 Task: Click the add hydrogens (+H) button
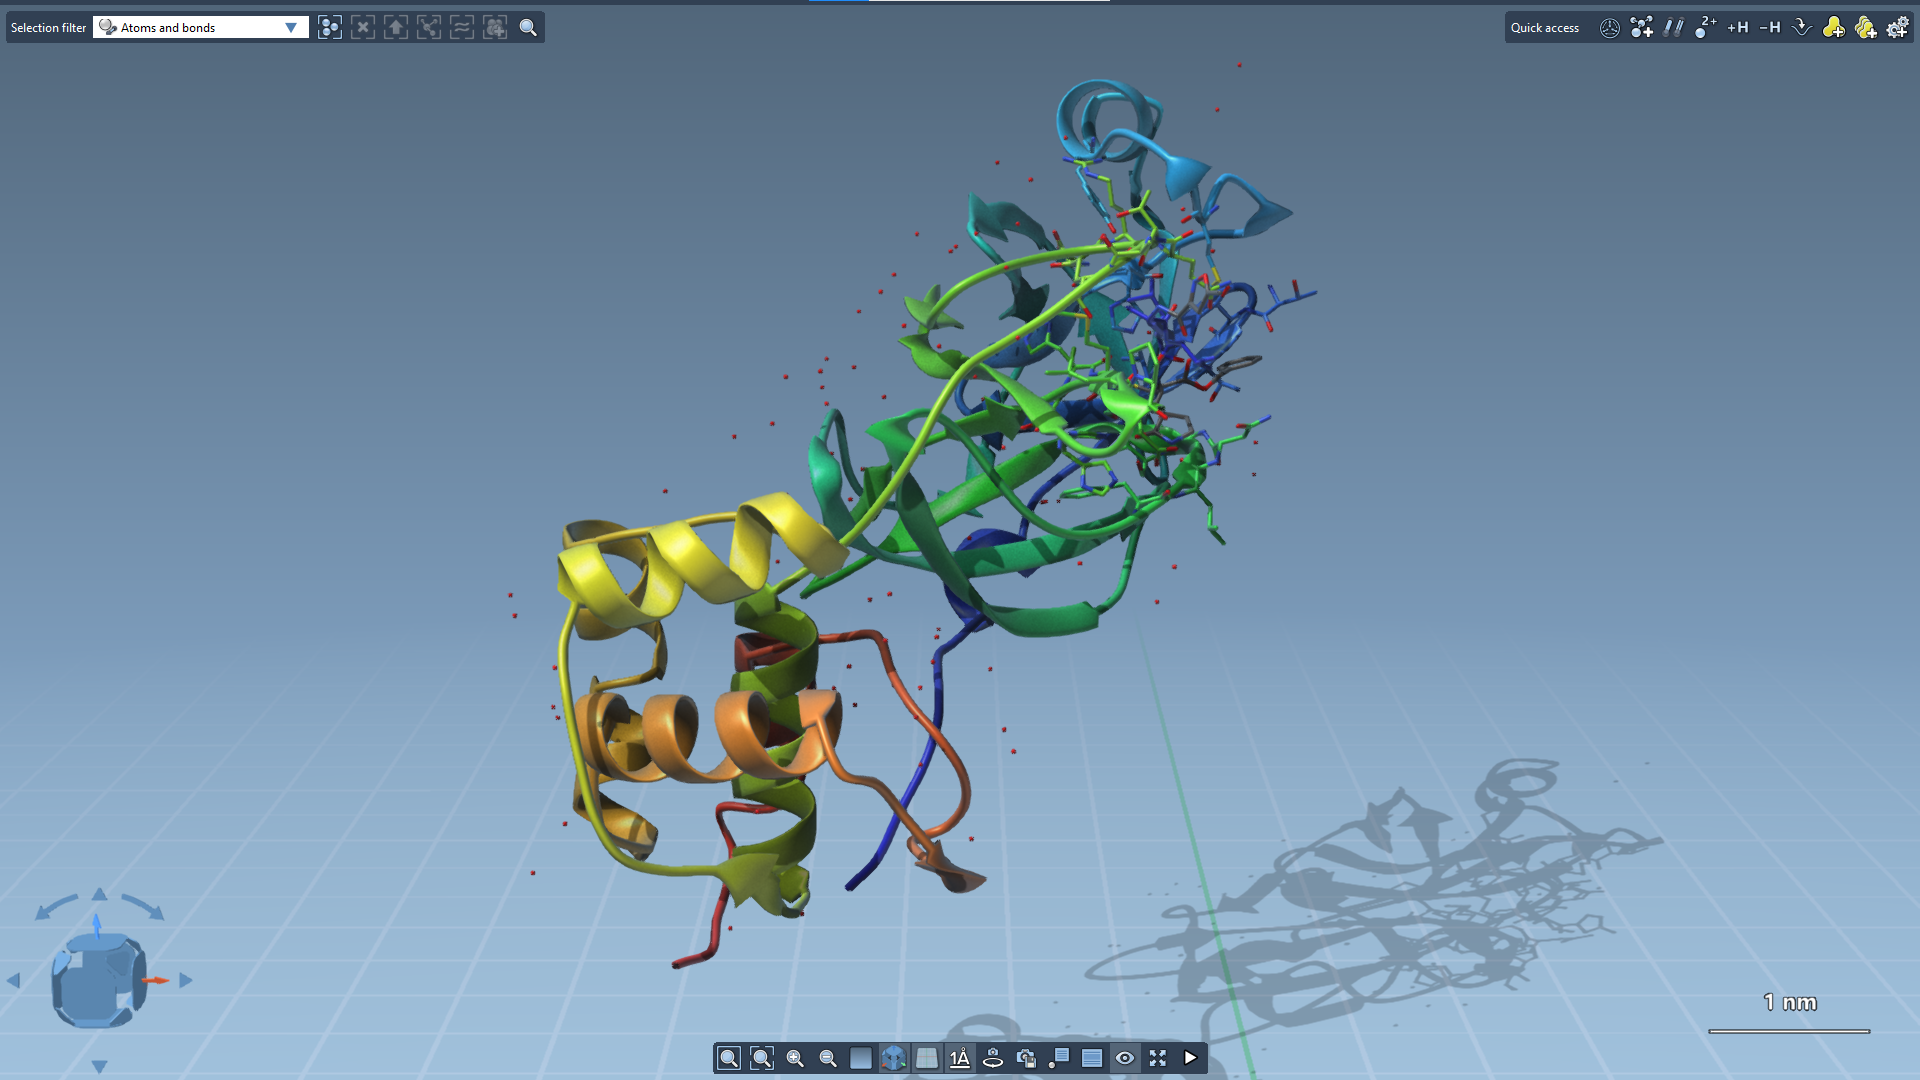1737,28
